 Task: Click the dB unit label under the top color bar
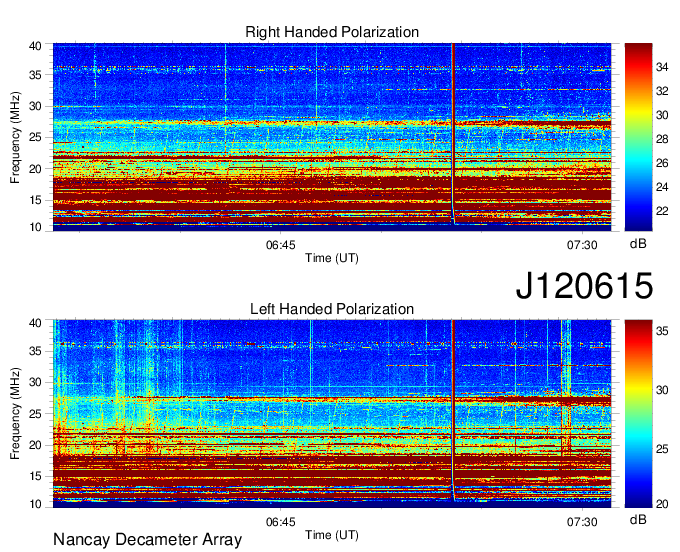[638, 244]
